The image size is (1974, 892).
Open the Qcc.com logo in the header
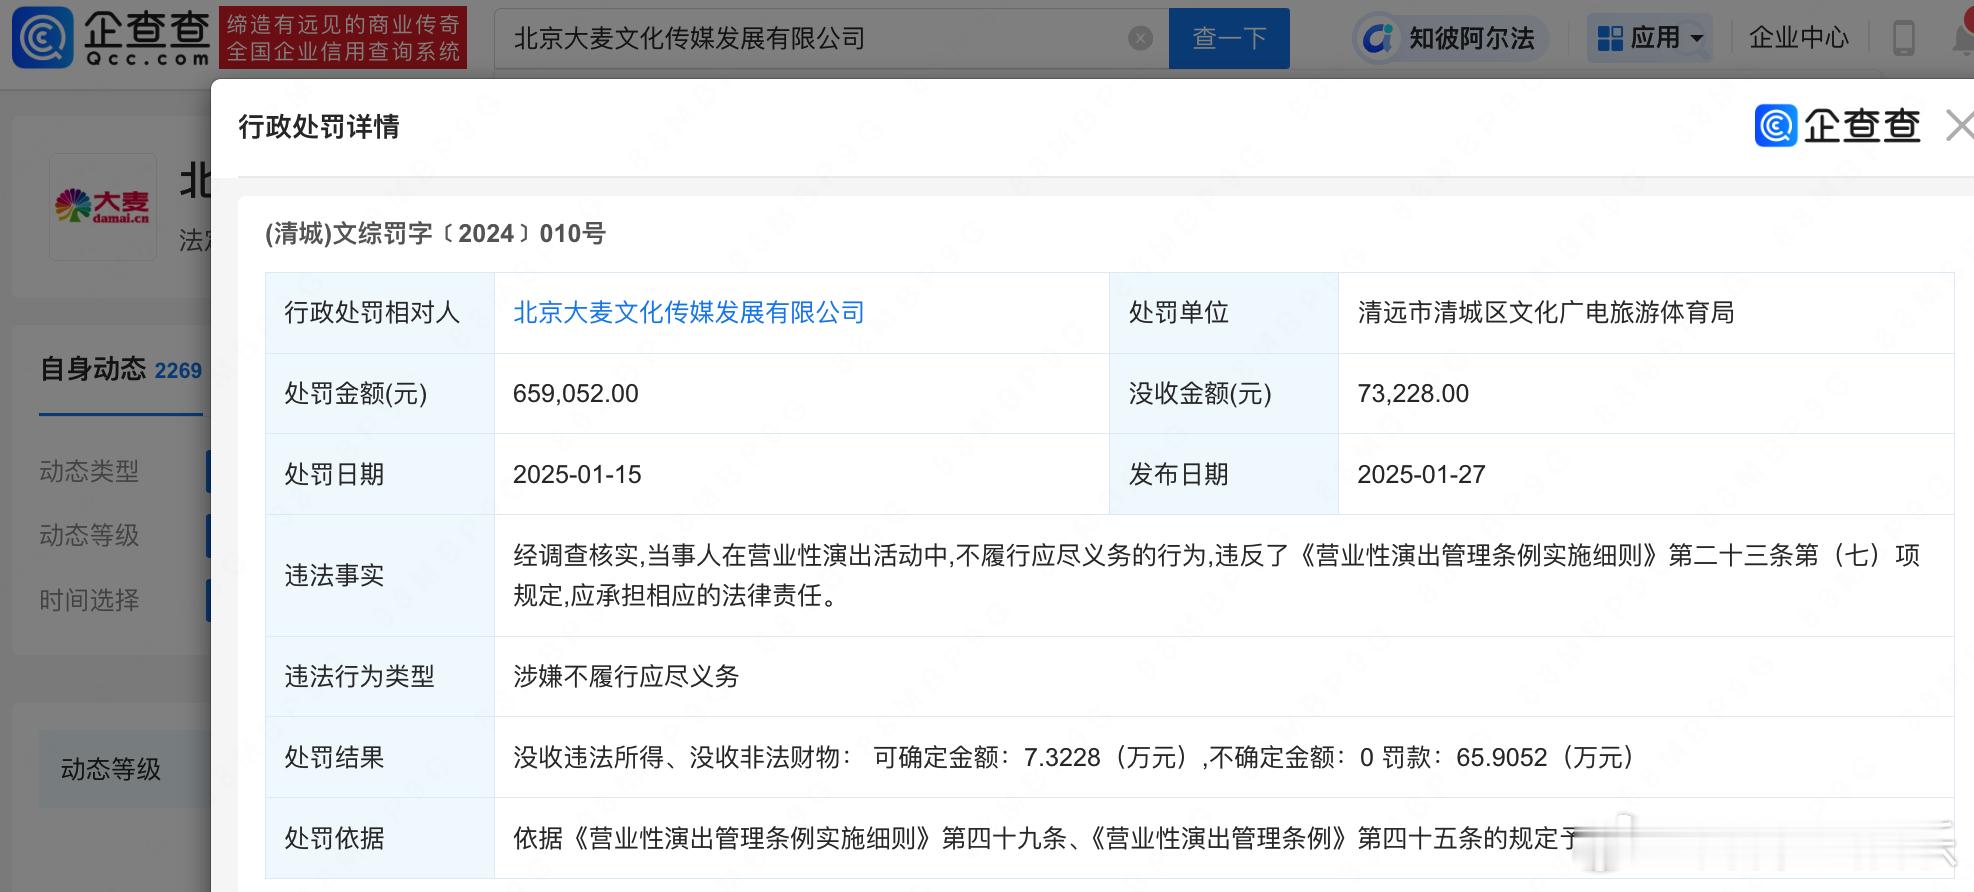click(111, 38)
